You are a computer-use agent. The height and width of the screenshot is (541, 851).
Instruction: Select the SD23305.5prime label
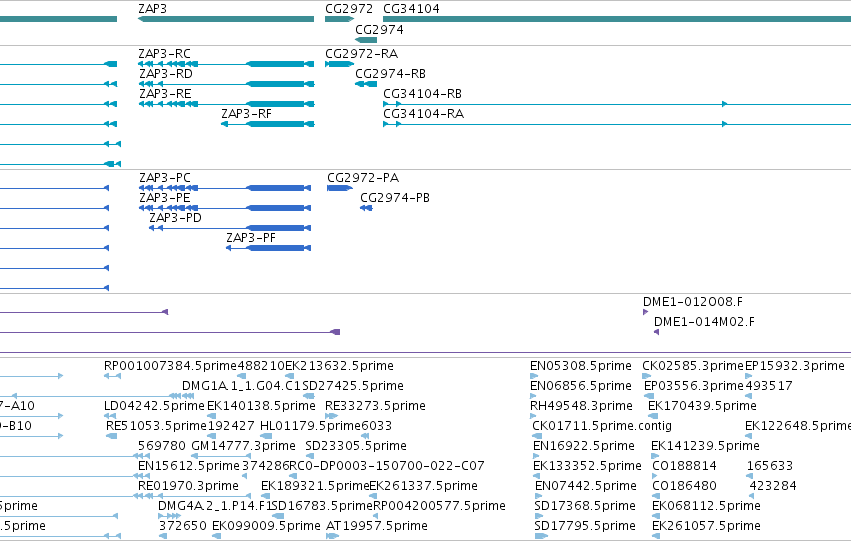pos(355,446)
